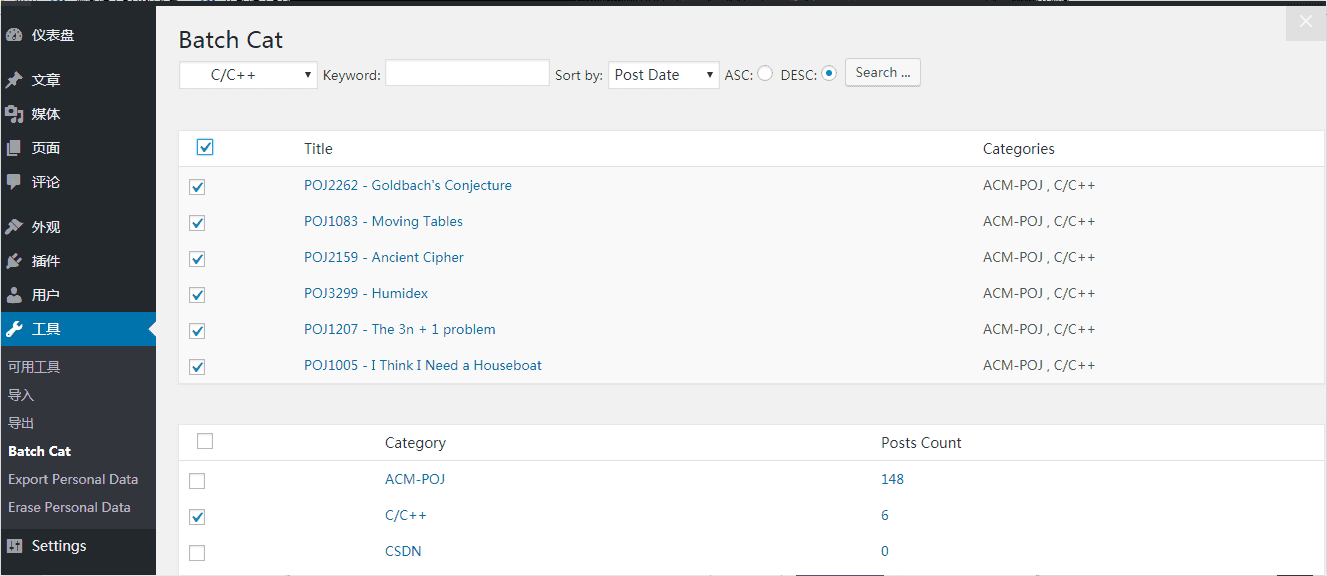Screen dimensions: 1327x576
Task: Click the users person icon
Action: pos(14,295)
